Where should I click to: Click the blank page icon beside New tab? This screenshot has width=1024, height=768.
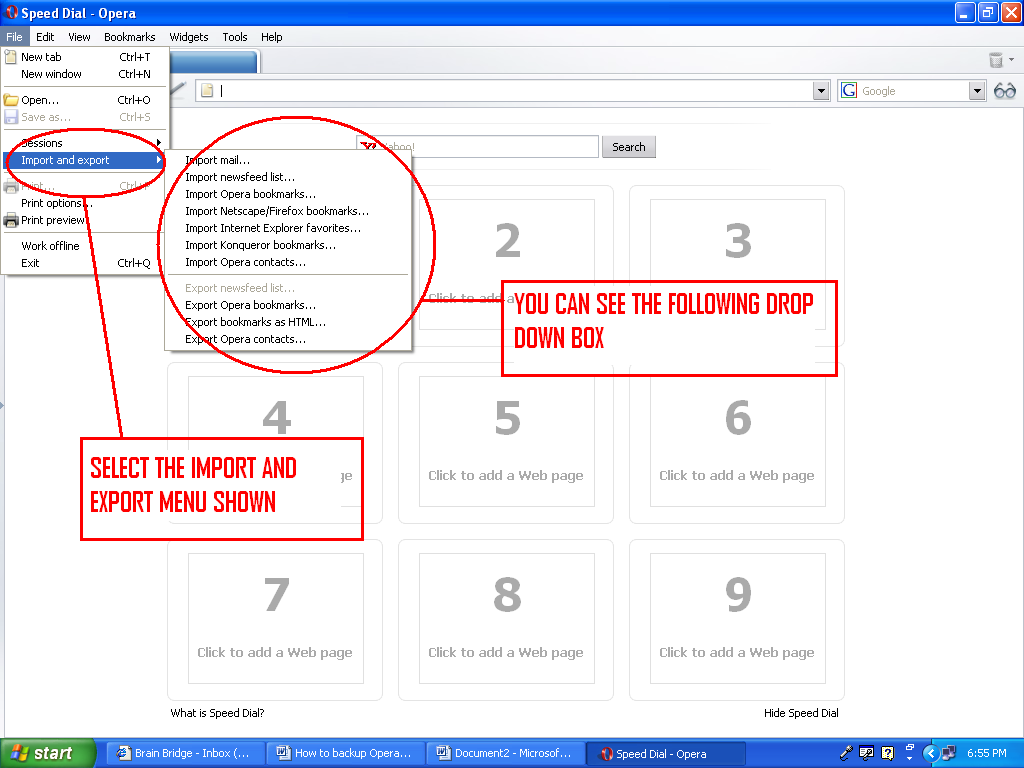(x=10, y=57)
